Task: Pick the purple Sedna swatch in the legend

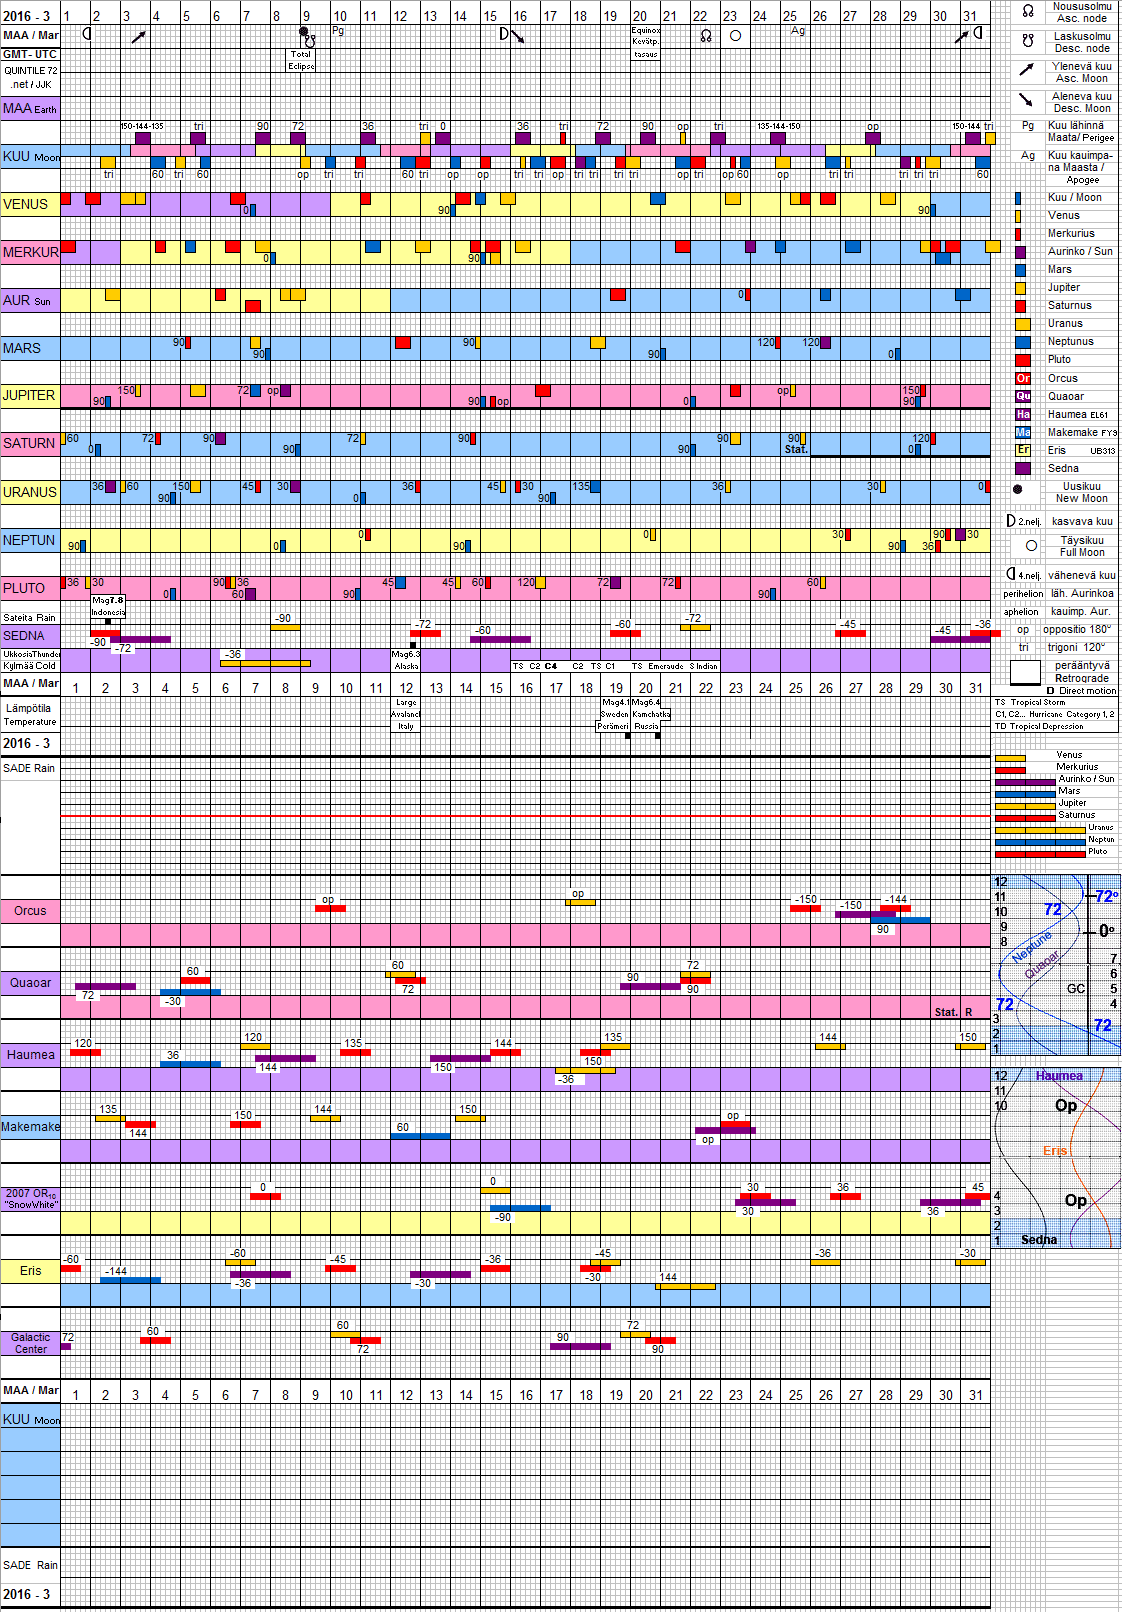Action: click(1022, 468)
